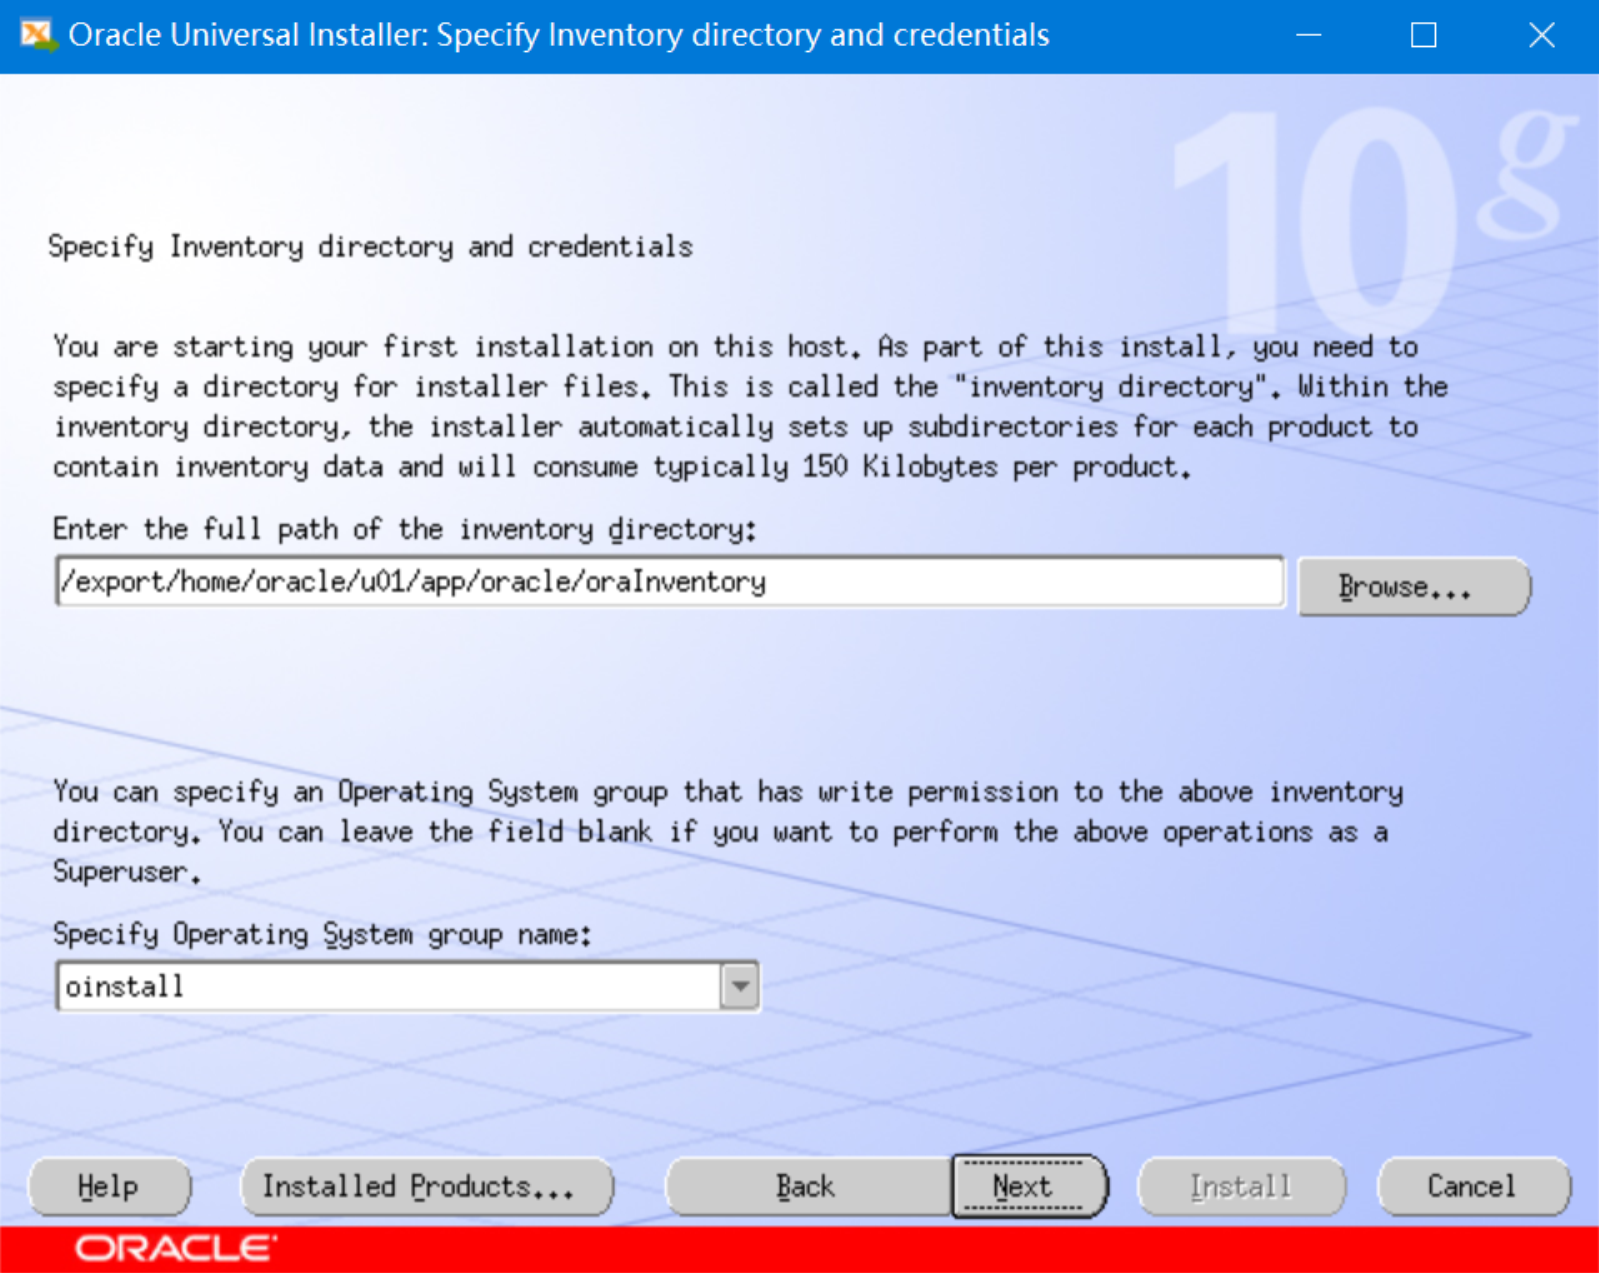Click the oinstall group name field

pos(389,986)
